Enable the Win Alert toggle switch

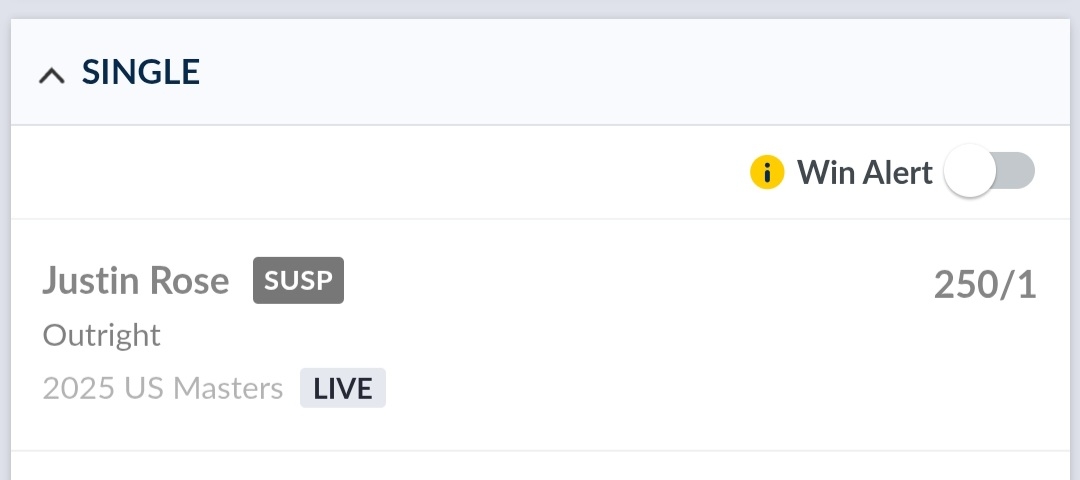[990, 172]
